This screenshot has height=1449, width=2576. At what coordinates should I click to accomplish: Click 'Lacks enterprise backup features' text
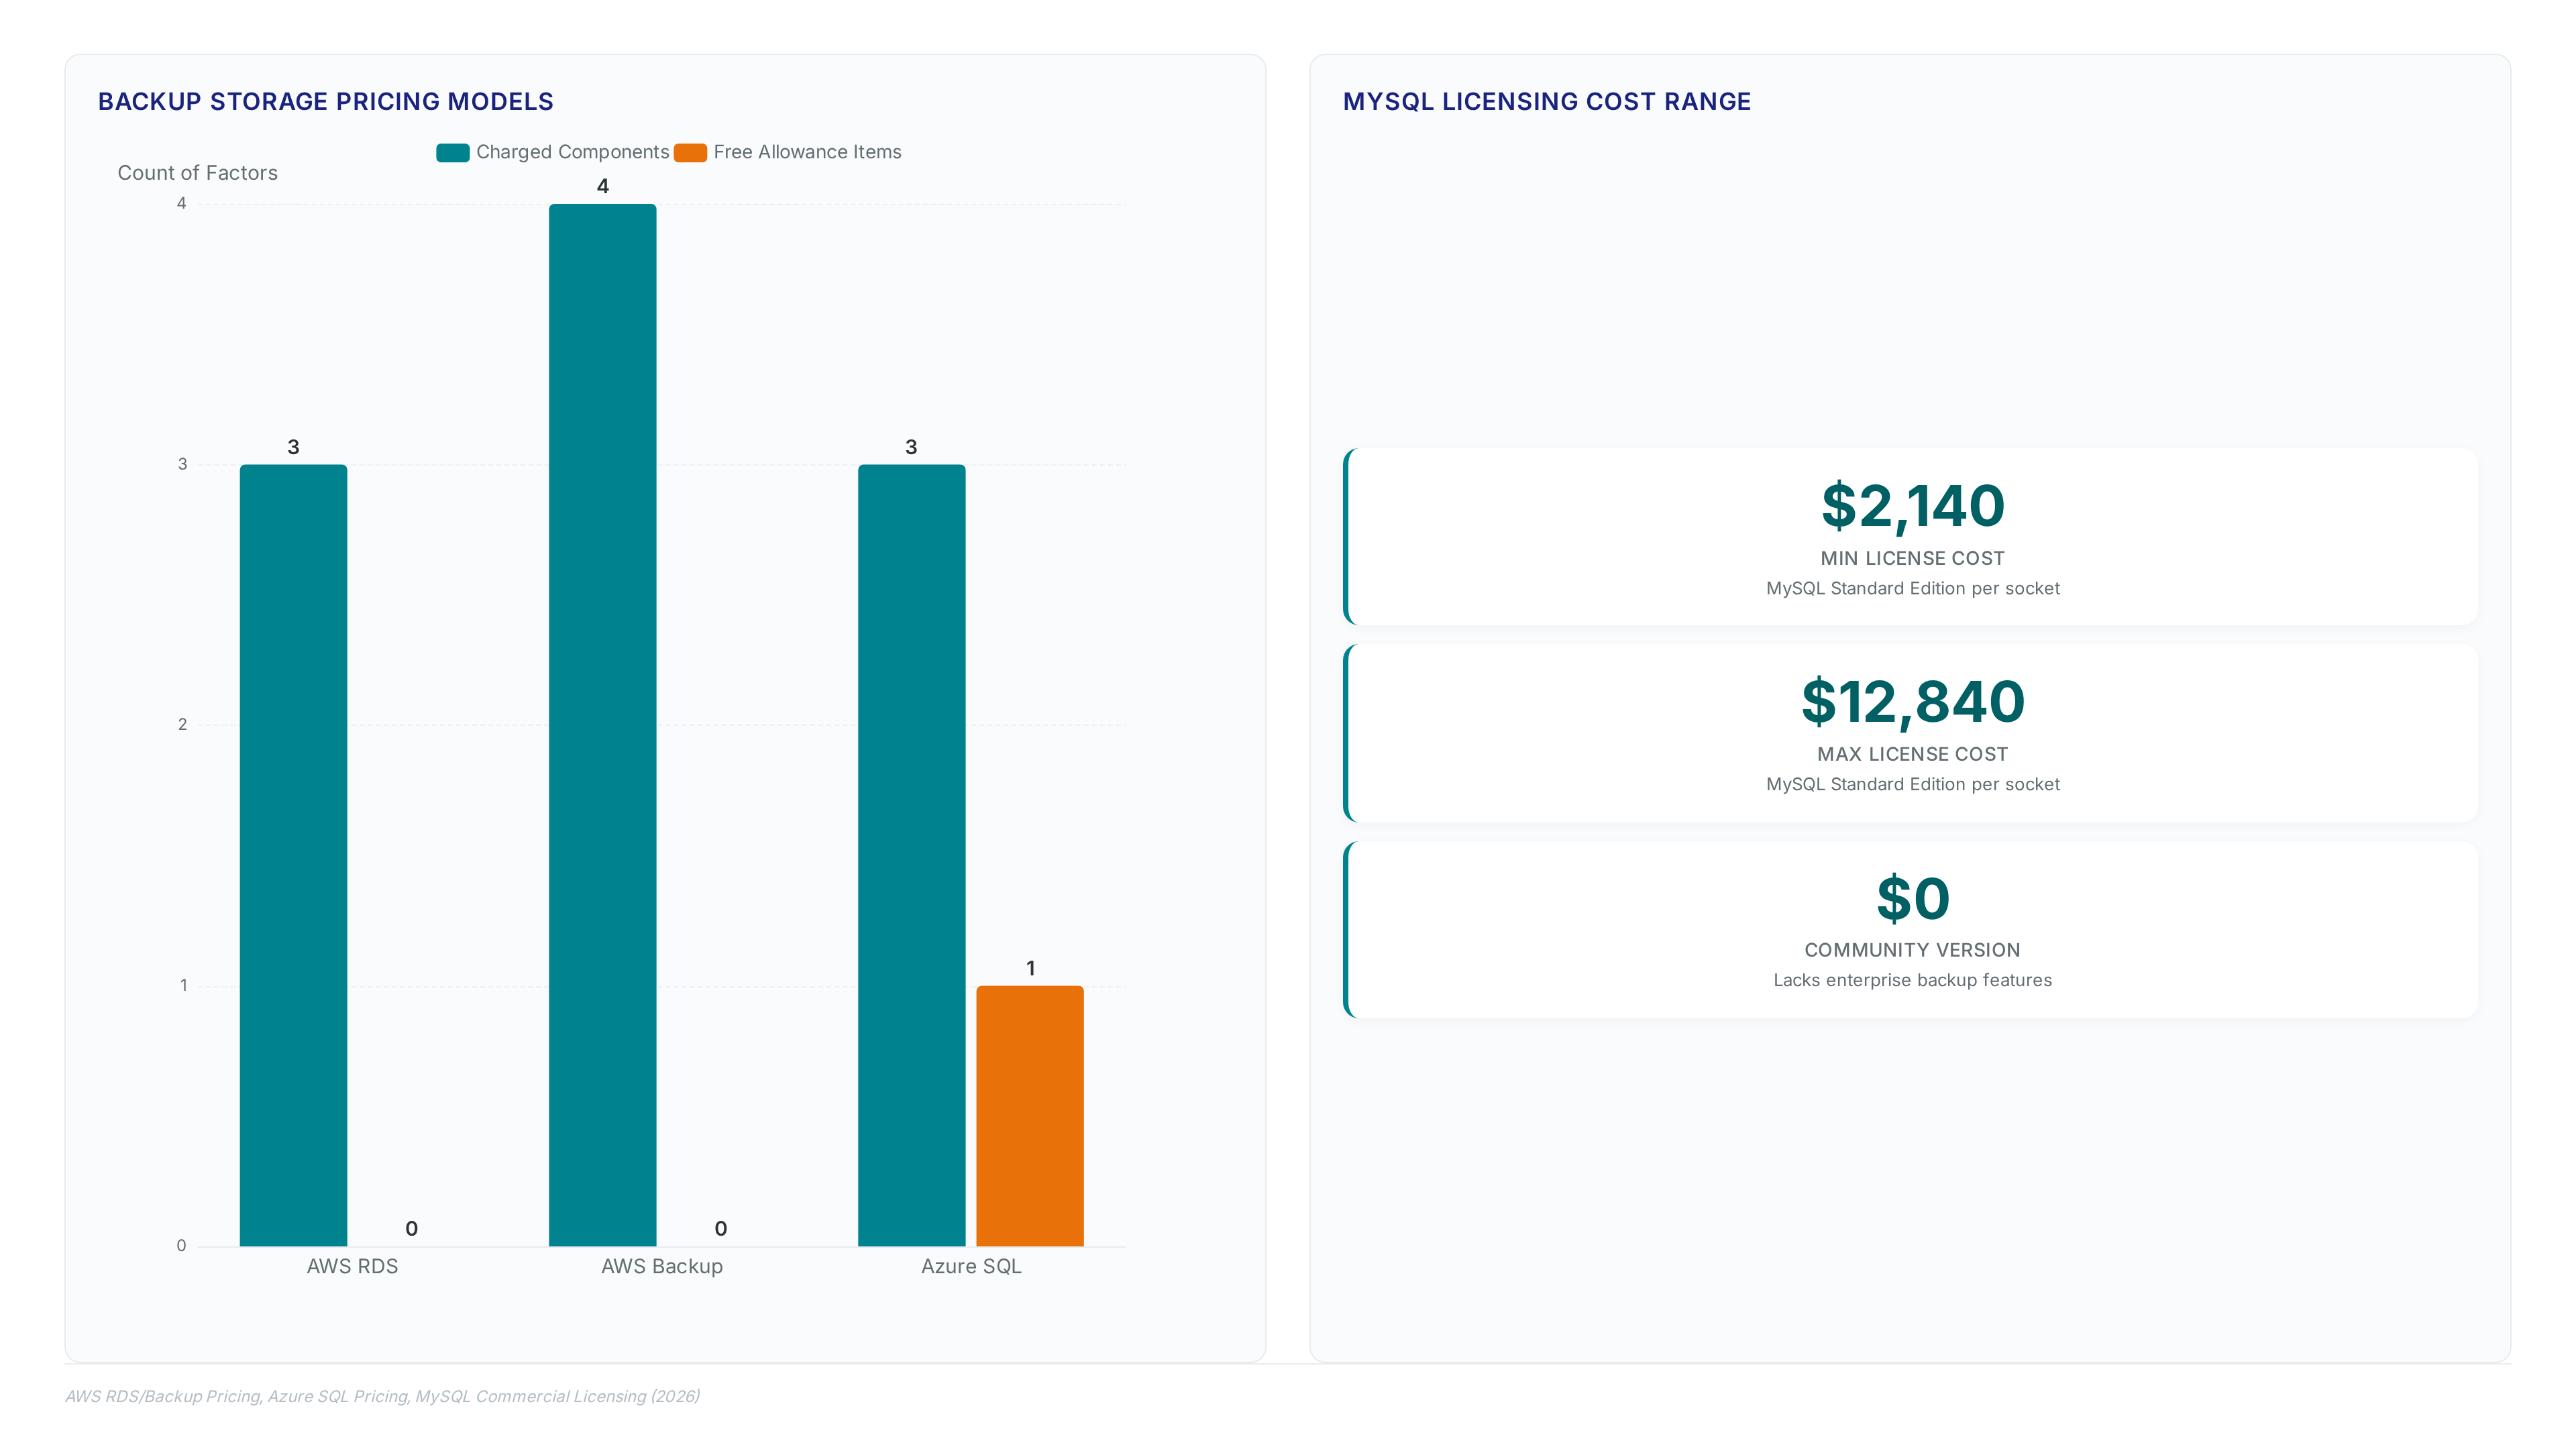point(1913,980)
